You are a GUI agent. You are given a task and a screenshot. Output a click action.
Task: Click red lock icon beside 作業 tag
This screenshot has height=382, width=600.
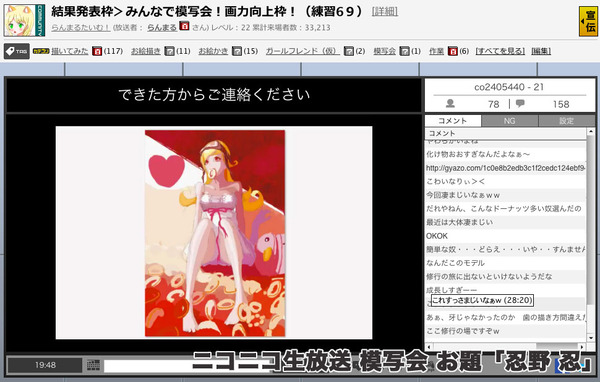click(453, 51)
